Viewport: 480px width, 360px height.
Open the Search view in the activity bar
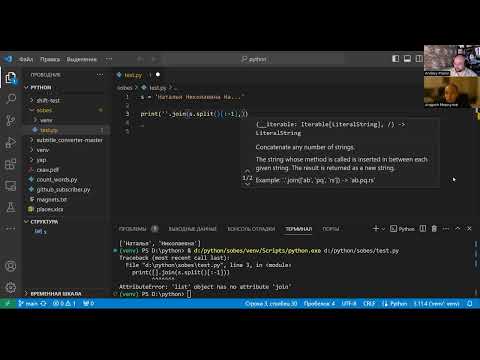11,99
